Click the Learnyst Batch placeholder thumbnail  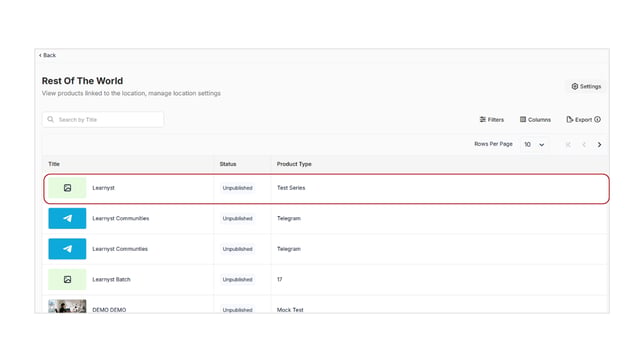click(67, 279)
